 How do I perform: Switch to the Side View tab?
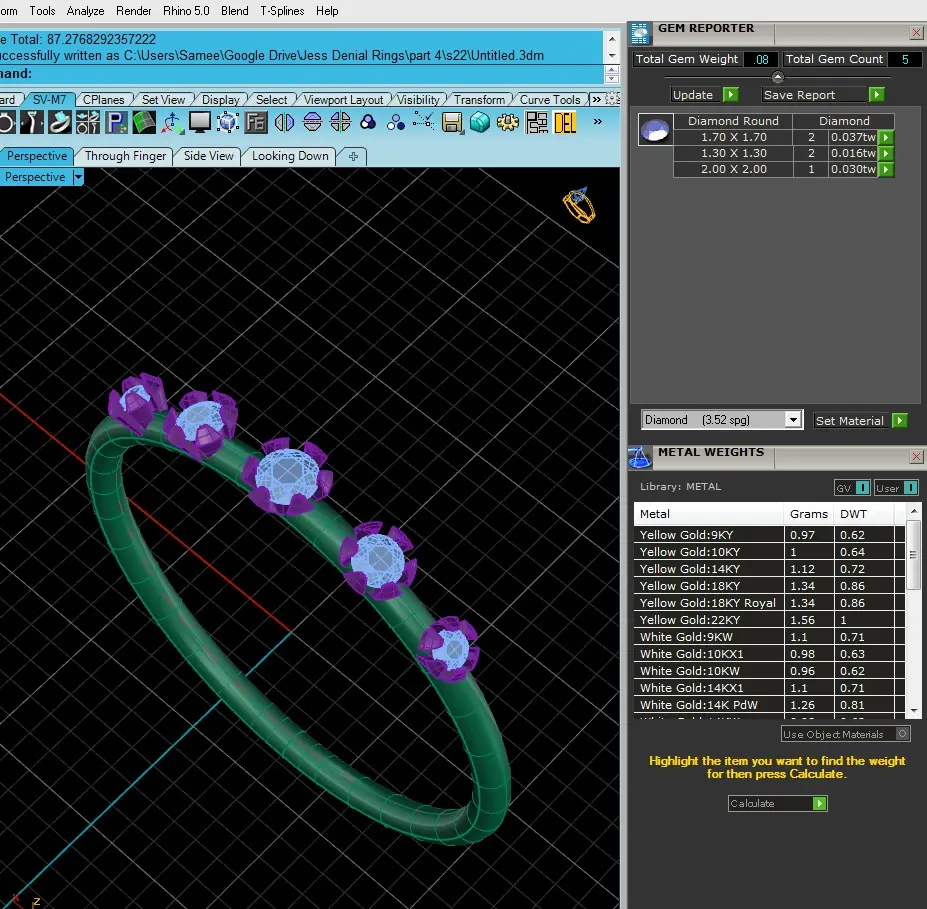pyautogui.click(x=208, y=156)
